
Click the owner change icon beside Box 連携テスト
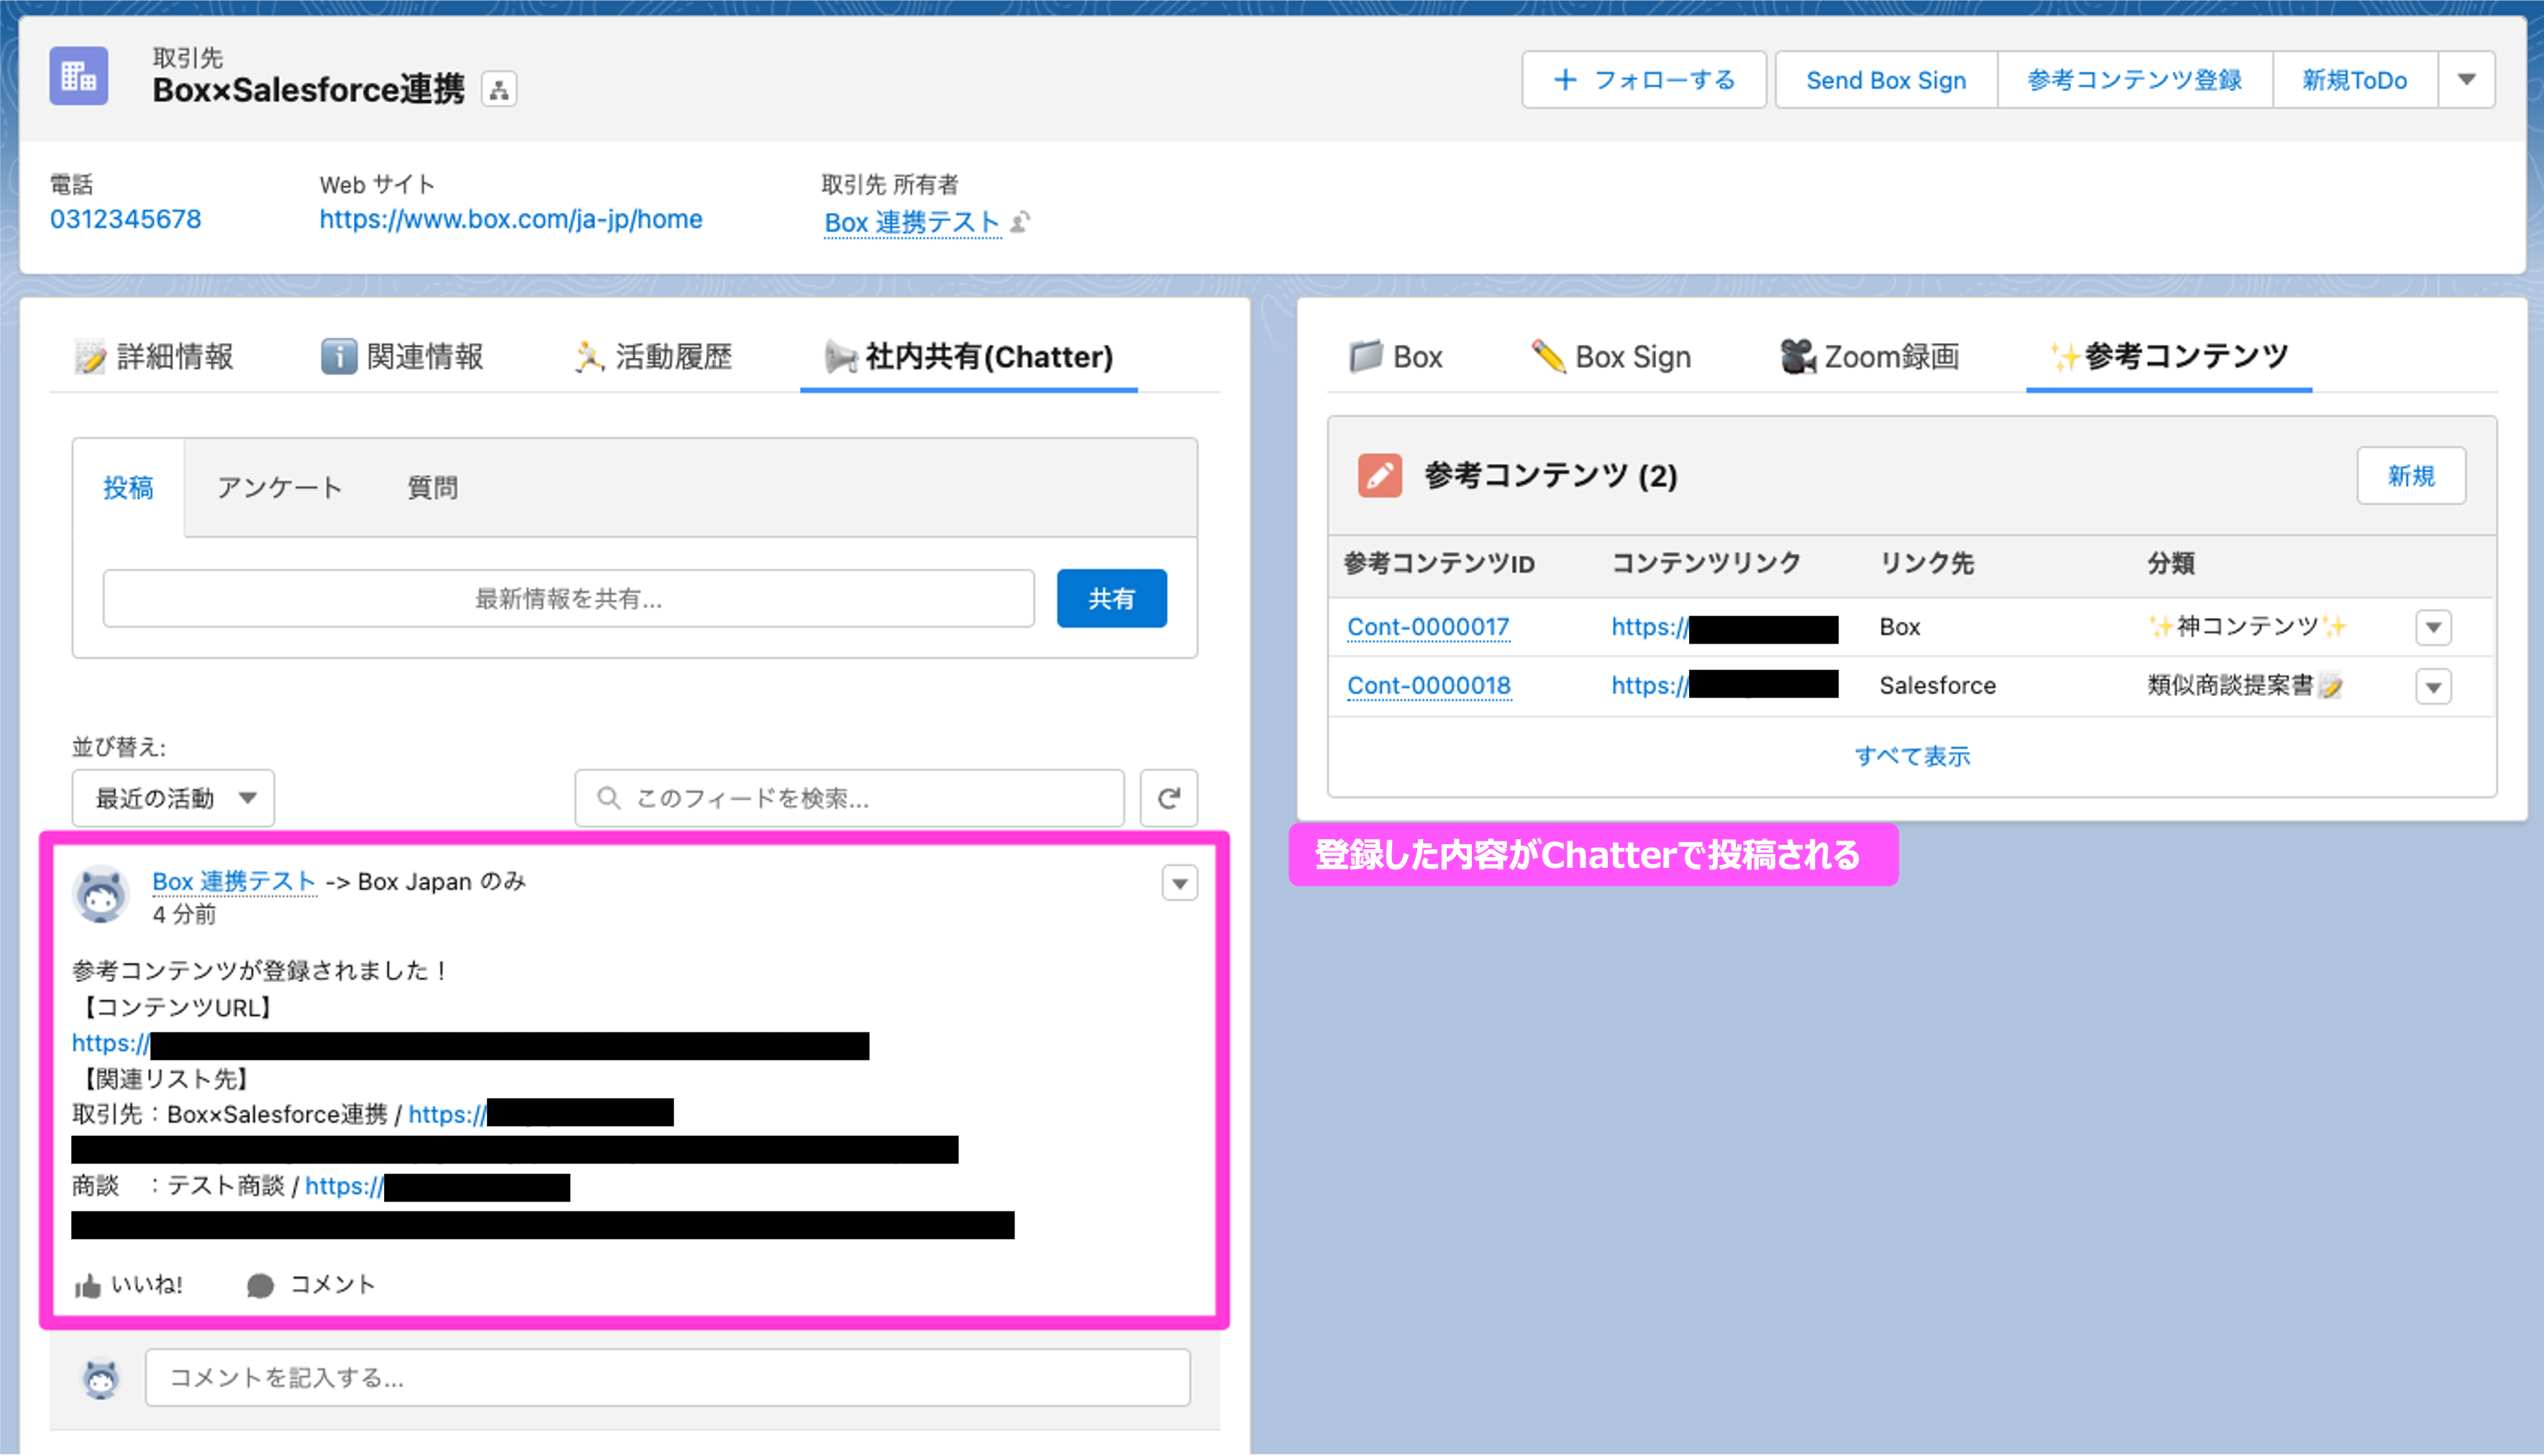(1020, 221)
